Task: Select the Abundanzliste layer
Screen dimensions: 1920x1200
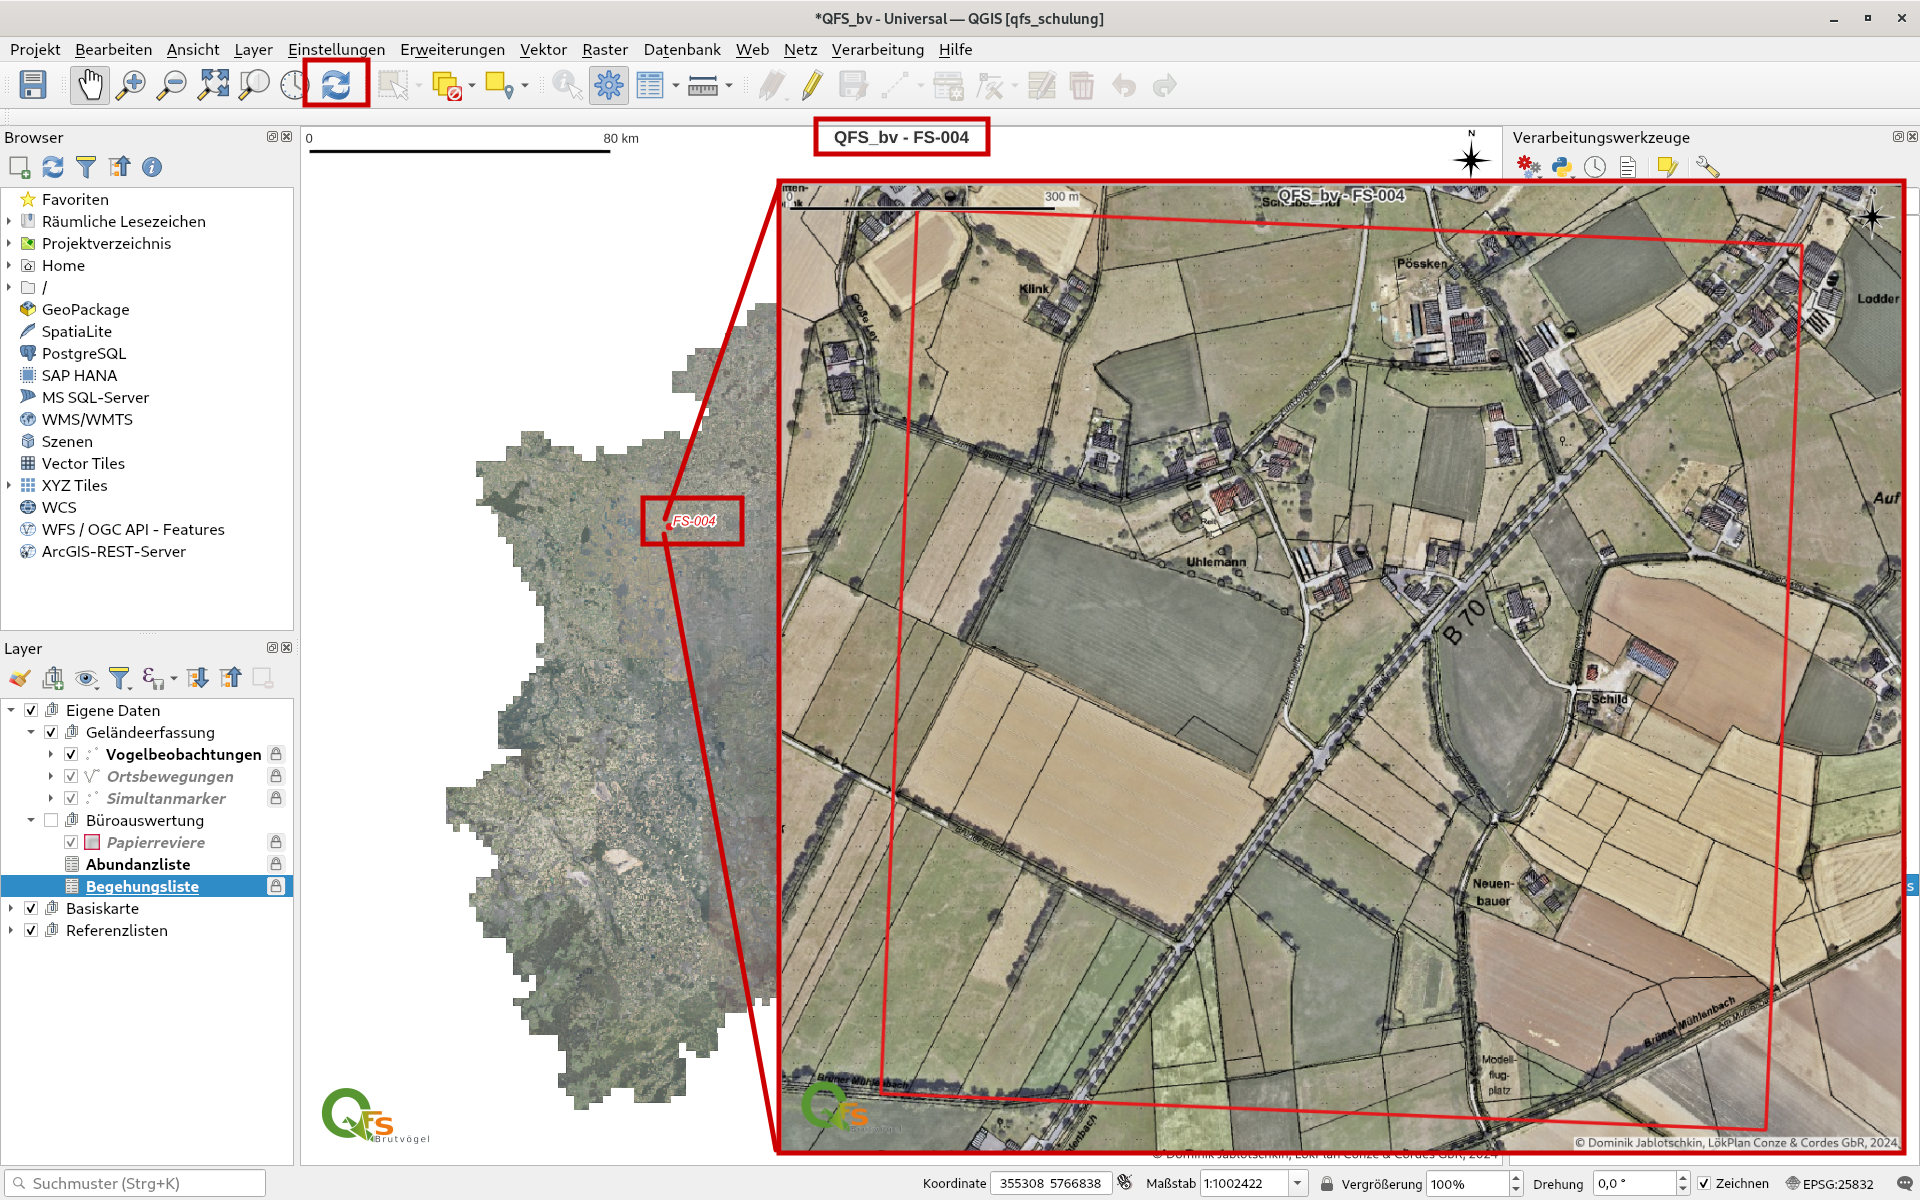Action: [138, 865]
